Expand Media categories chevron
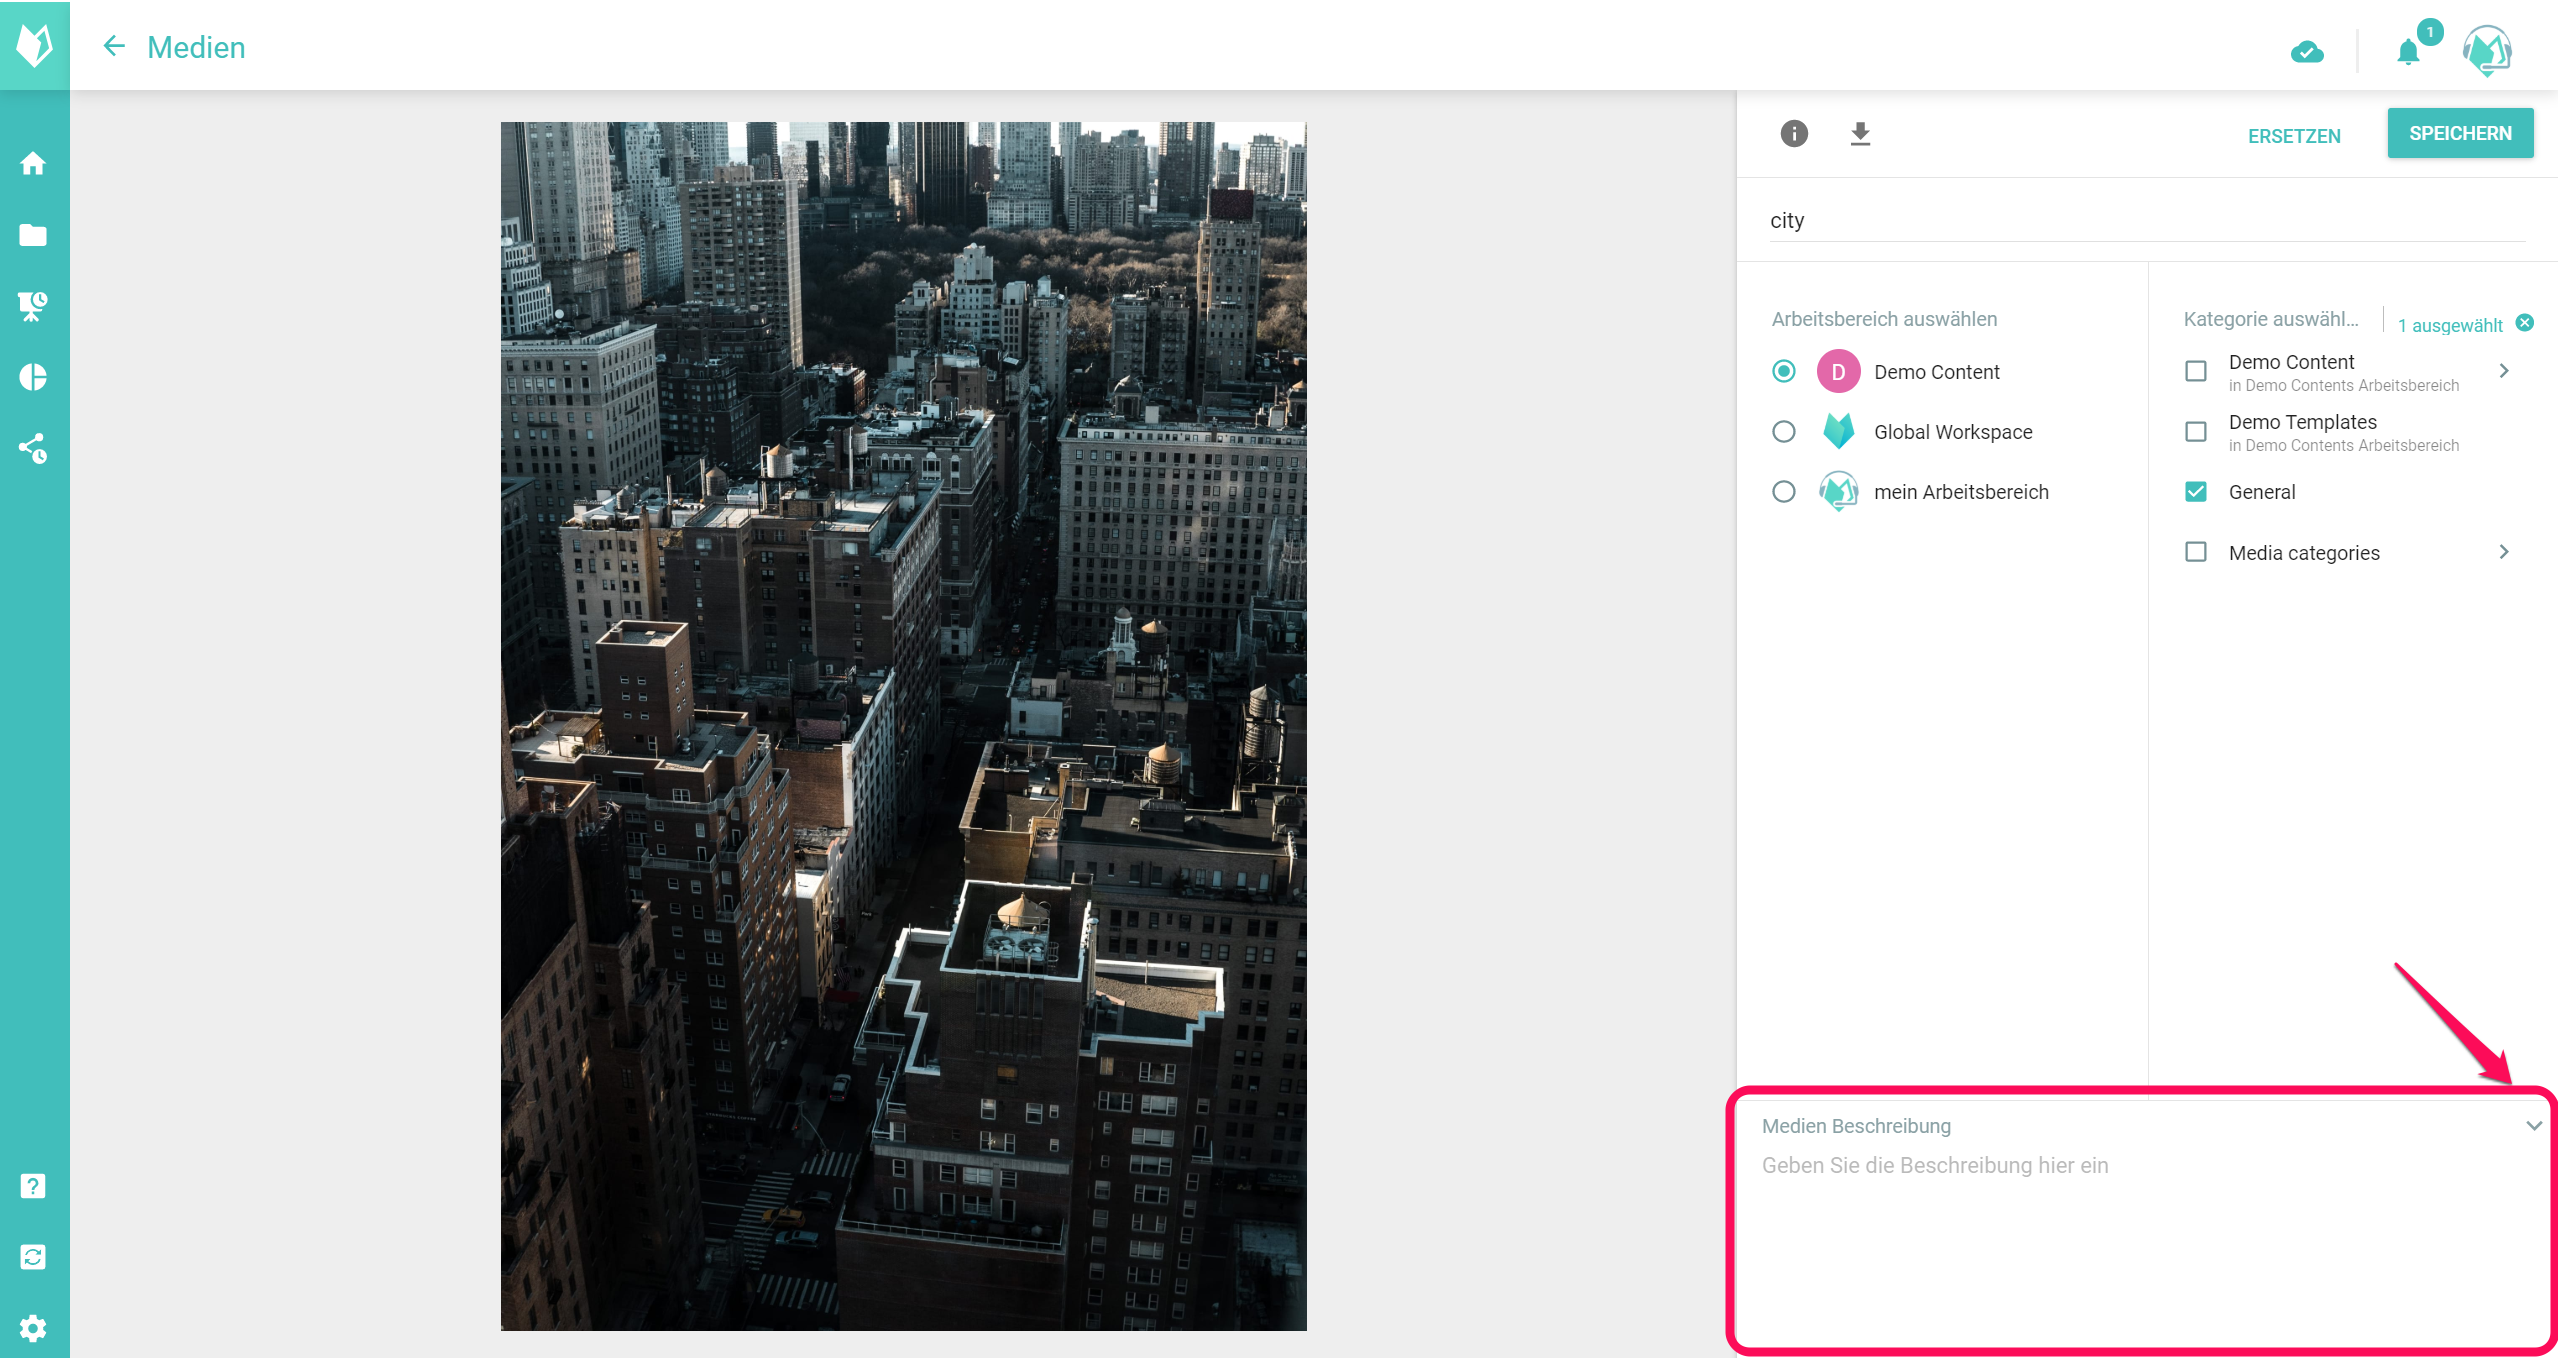Screen dimensions: 2558x1358 [x=2504, y=552]
